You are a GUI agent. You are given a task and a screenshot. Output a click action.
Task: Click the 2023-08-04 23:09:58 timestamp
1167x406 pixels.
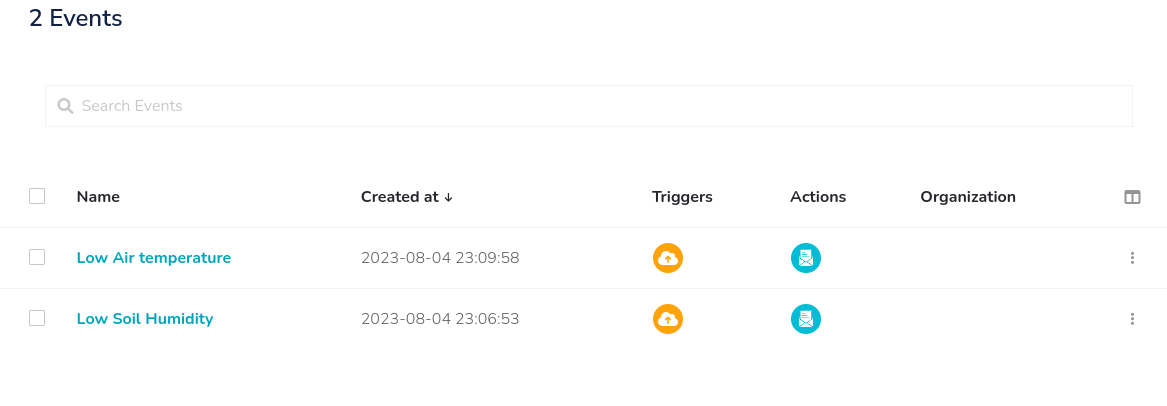click(x=440, y=258)
